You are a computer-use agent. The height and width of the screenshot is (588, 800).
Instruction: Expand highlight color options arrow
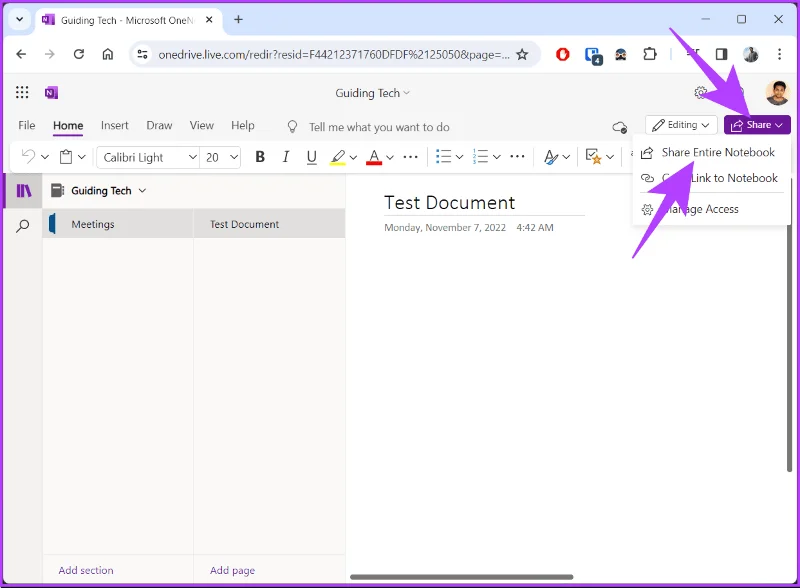pyautogui.click(x=353, y=157)
